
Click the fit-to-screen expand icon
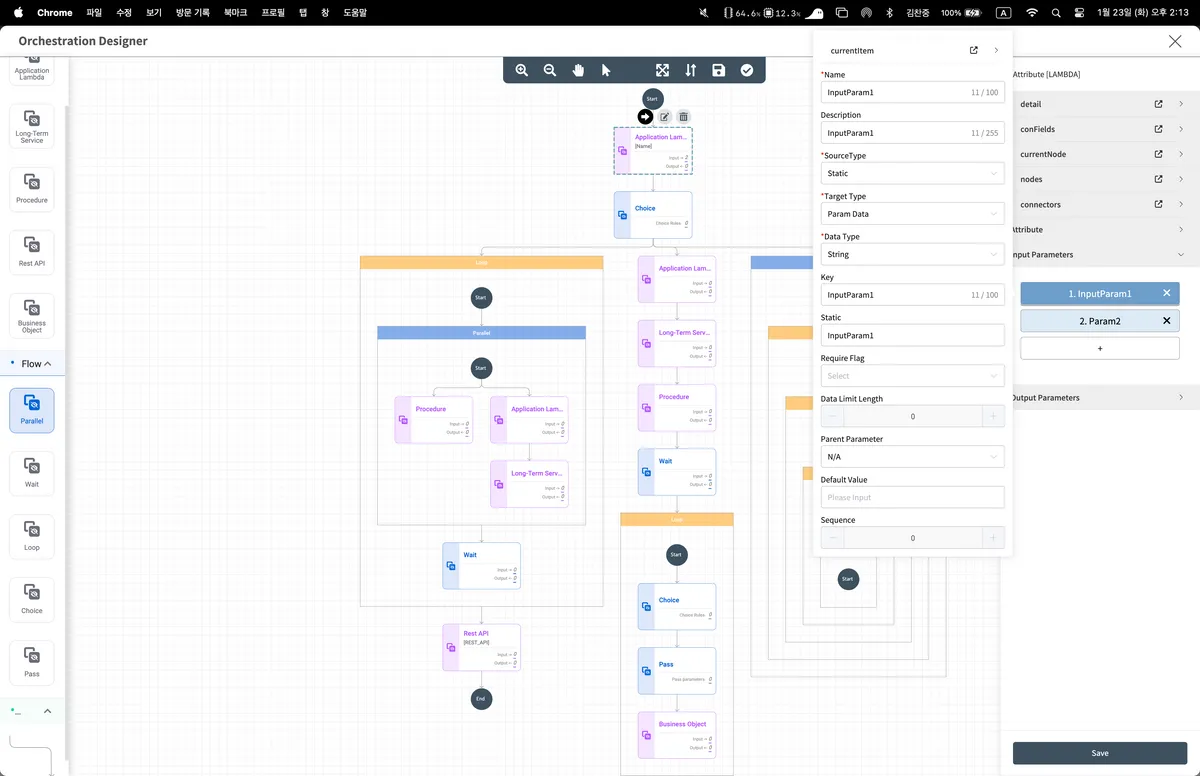662,70
